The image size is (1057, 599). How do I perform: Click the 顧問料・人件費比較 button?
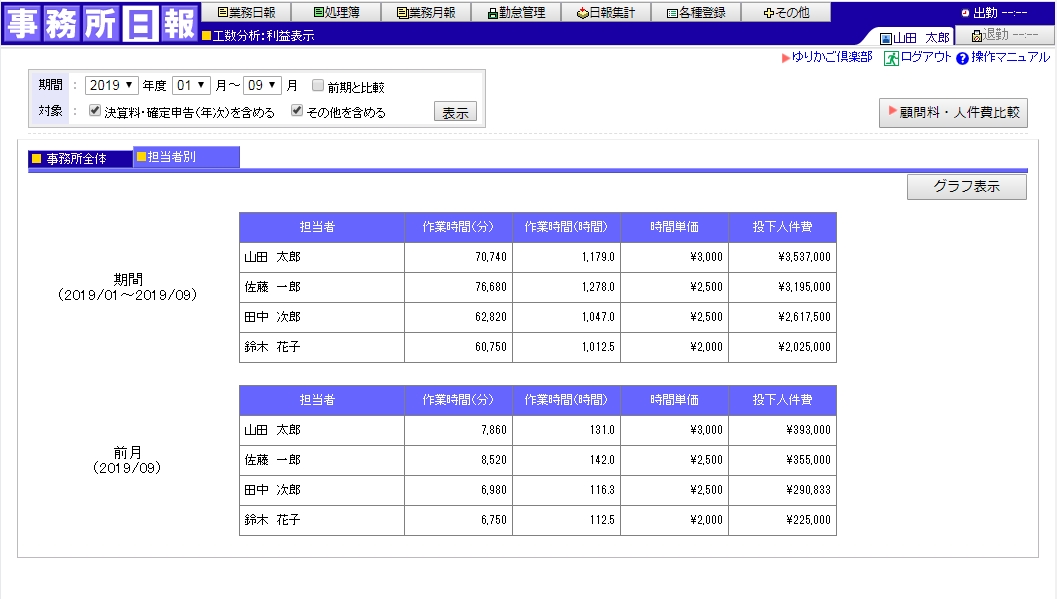(953, 113)
